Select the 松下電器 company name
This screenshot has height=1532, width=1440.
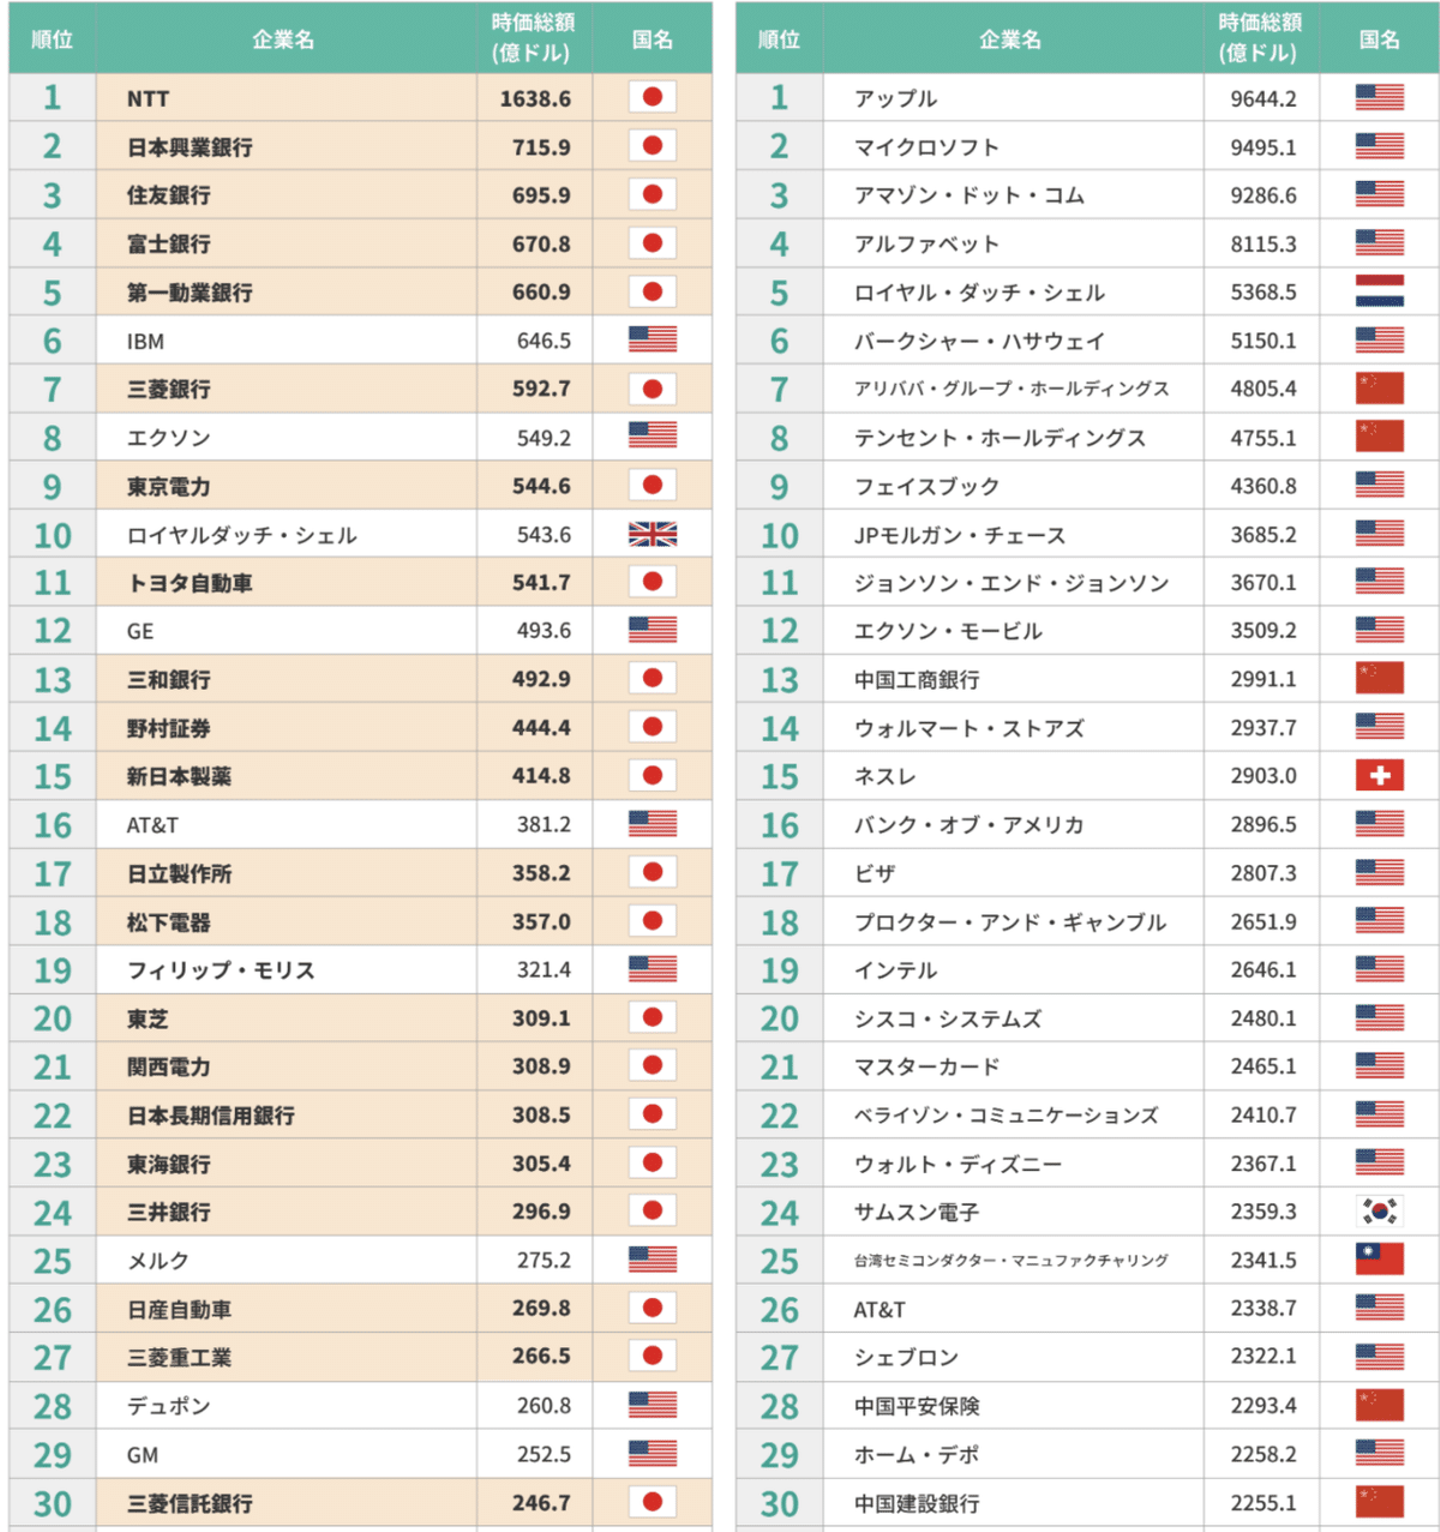[x=169, y=922]
